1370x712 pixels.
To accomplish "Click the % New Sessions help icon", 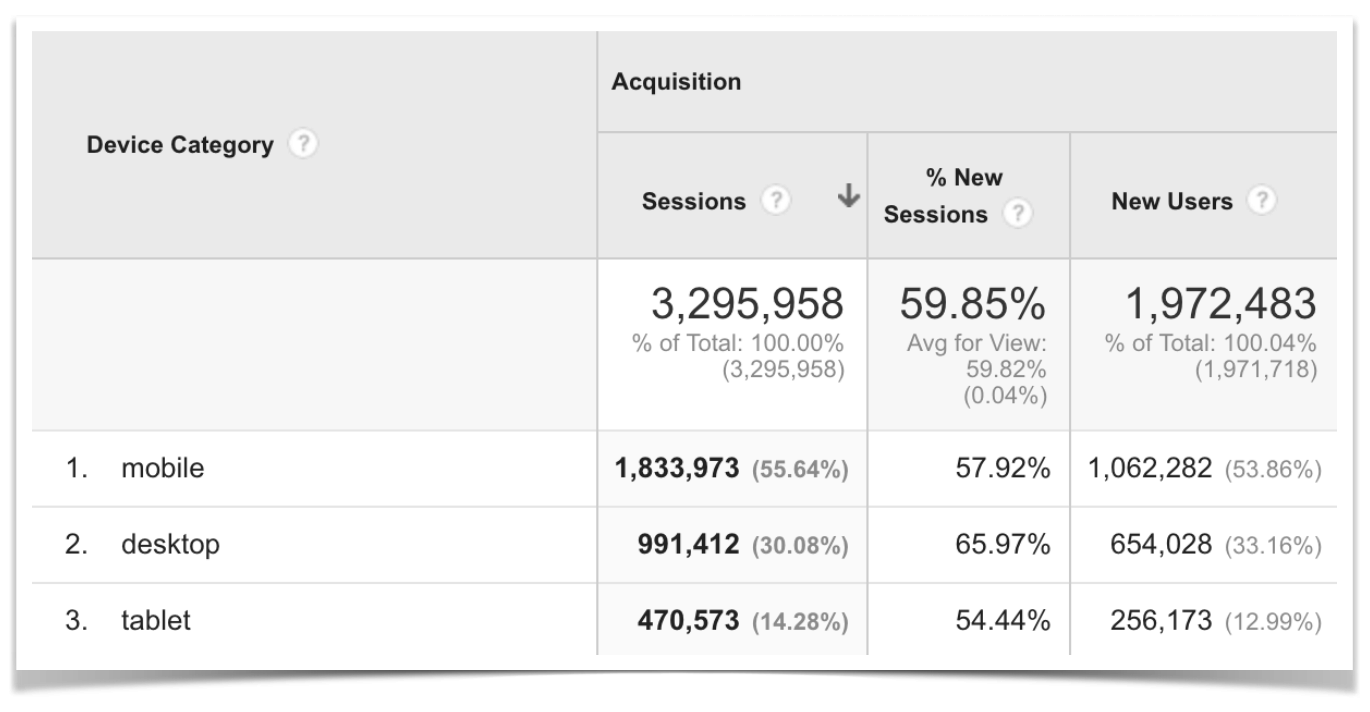I will pyautogui.click(x=1017, y=212).
